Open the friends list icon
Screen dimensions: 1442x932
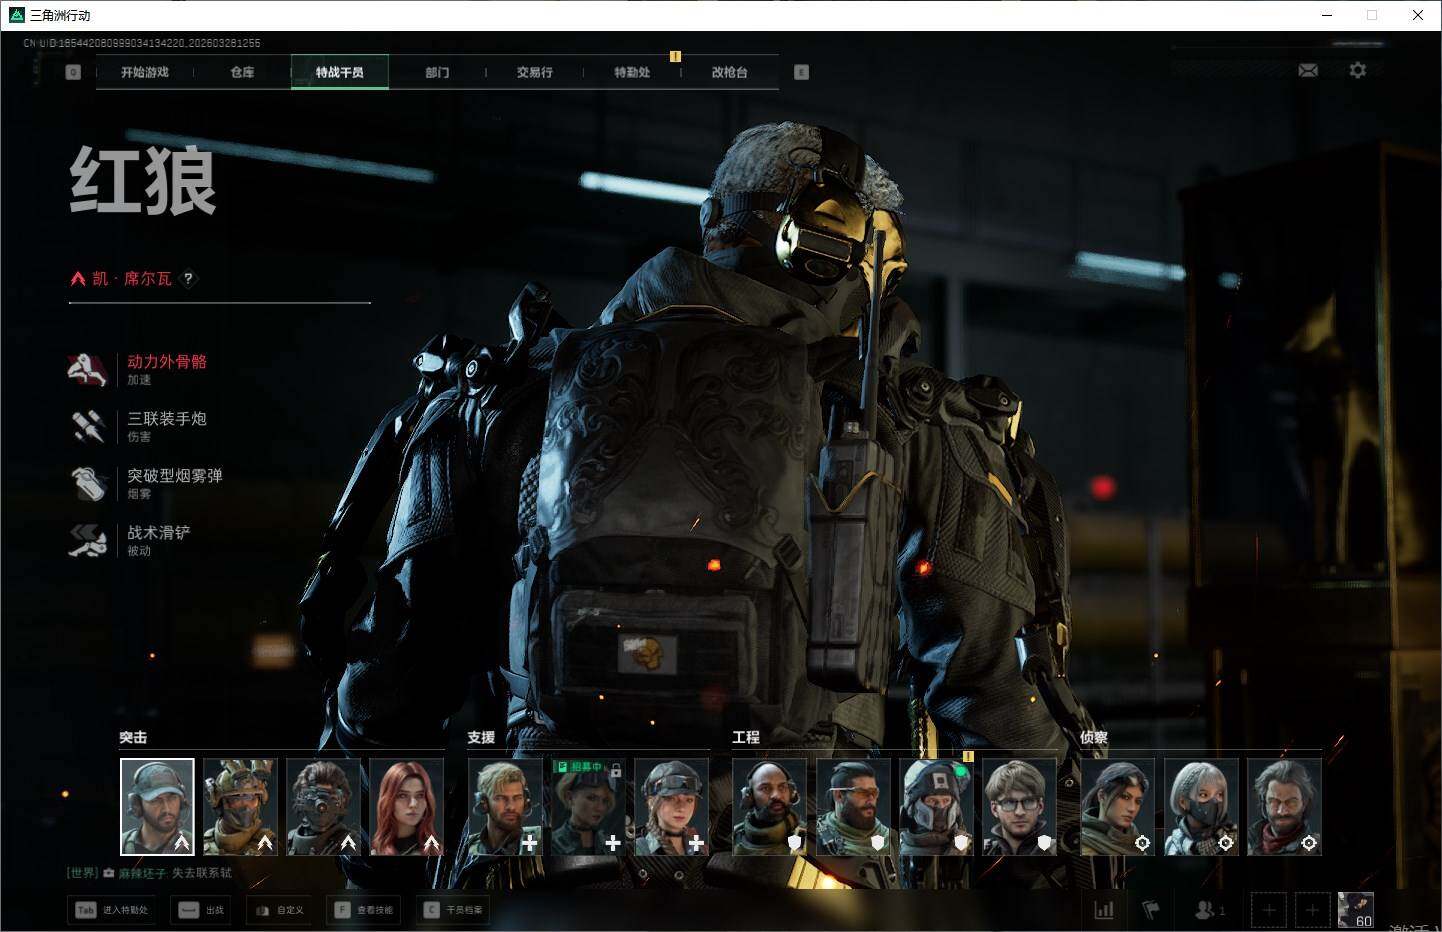tap(1209, 910)
